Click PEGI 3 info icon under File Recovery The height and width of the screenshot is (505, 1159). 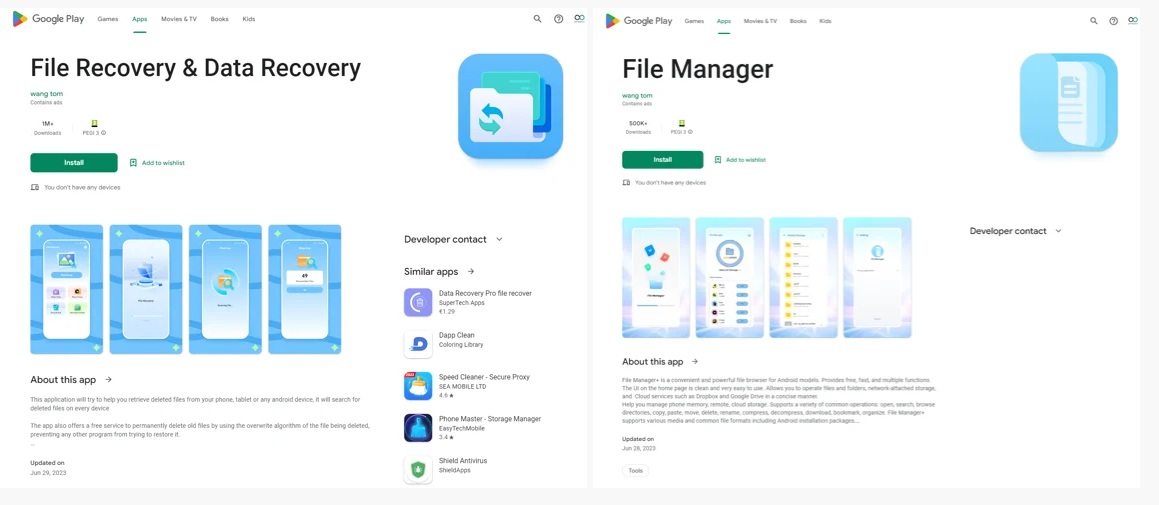(x=103, y=133)
